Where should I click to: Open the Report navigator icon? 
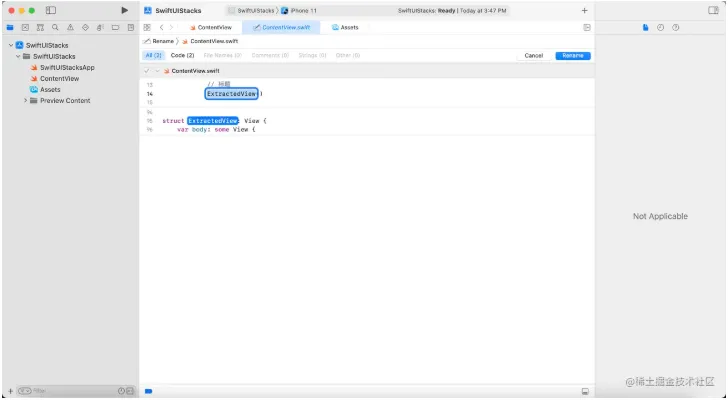pos(130,28)
